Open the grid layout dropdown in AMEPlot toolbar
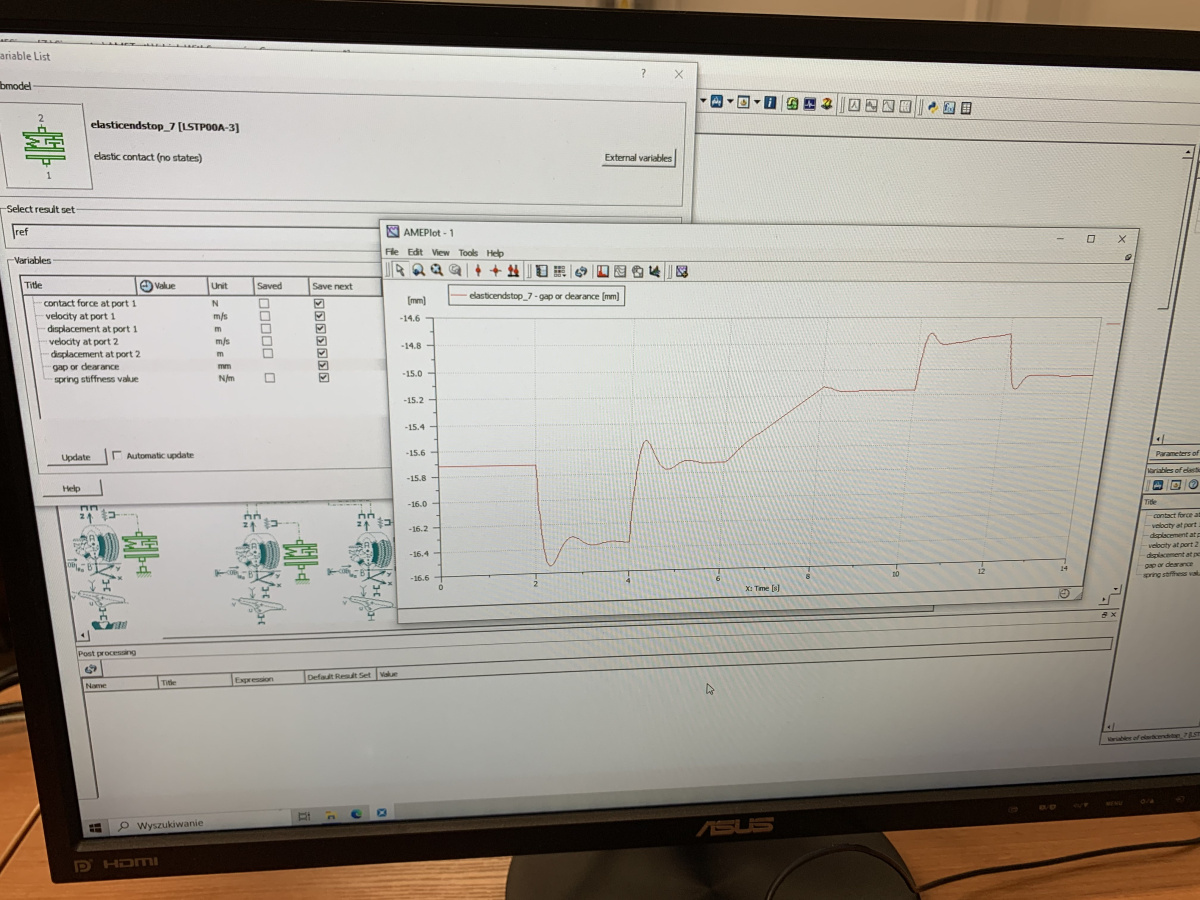 [559, 271]
